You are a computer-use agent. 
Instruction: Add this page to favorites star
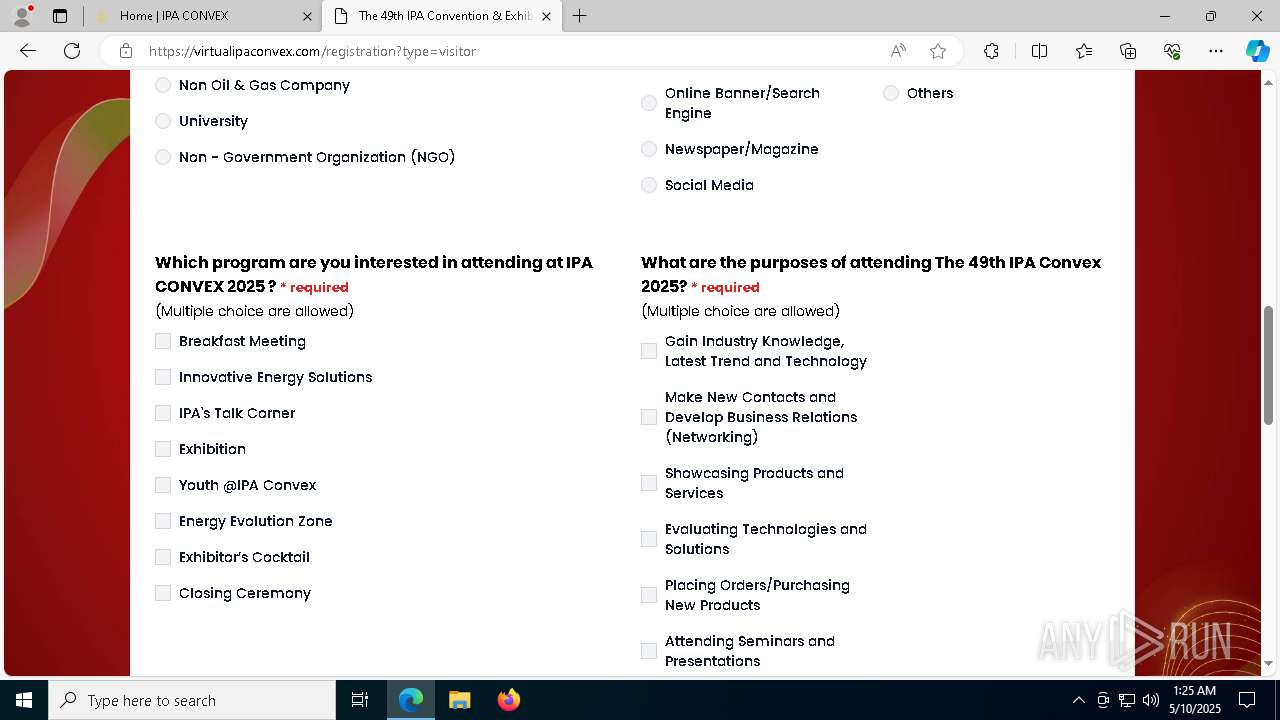(937, 51)
